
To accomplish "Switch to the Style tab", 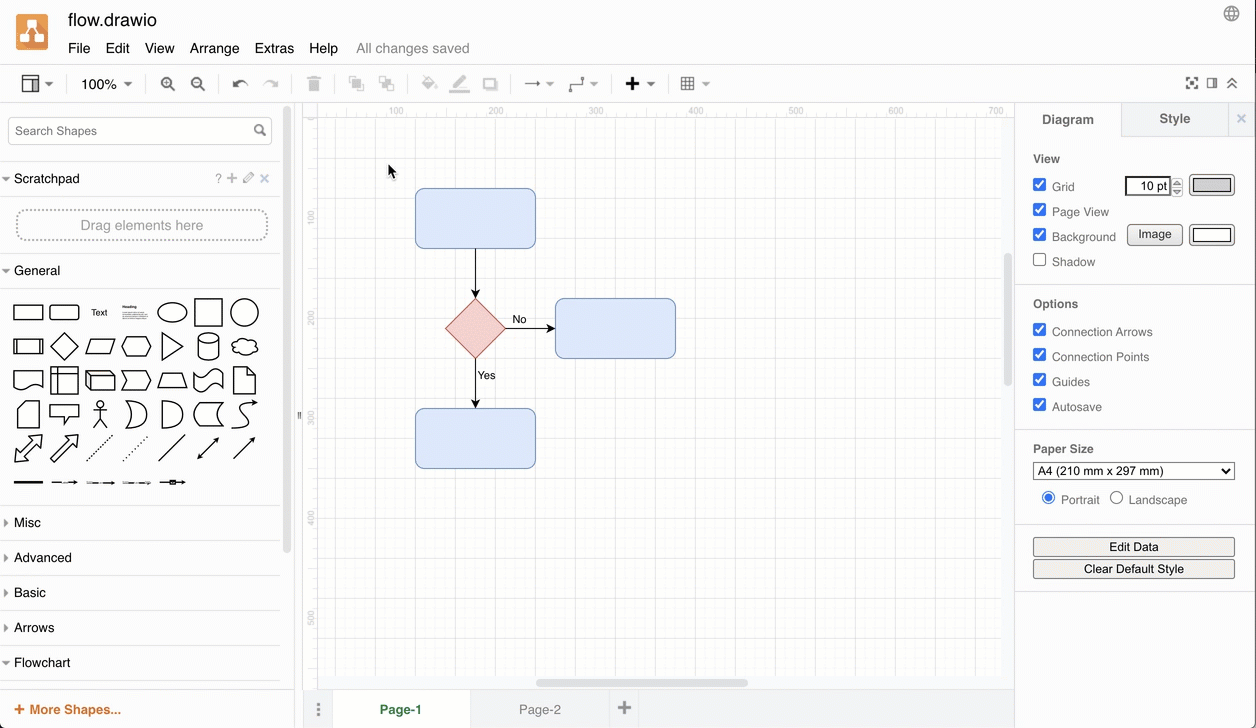I will [1174, 119].
